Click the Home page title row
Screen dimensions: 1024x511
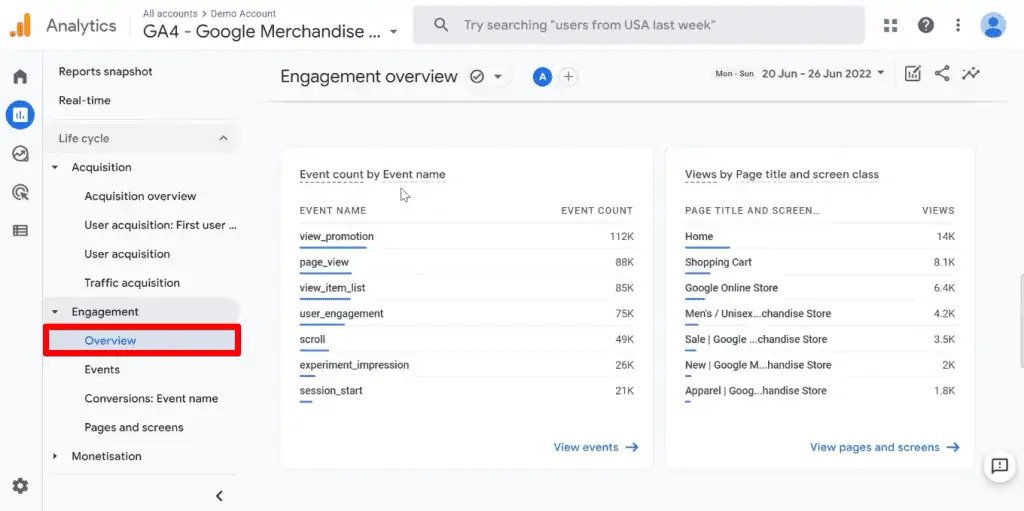820,237
